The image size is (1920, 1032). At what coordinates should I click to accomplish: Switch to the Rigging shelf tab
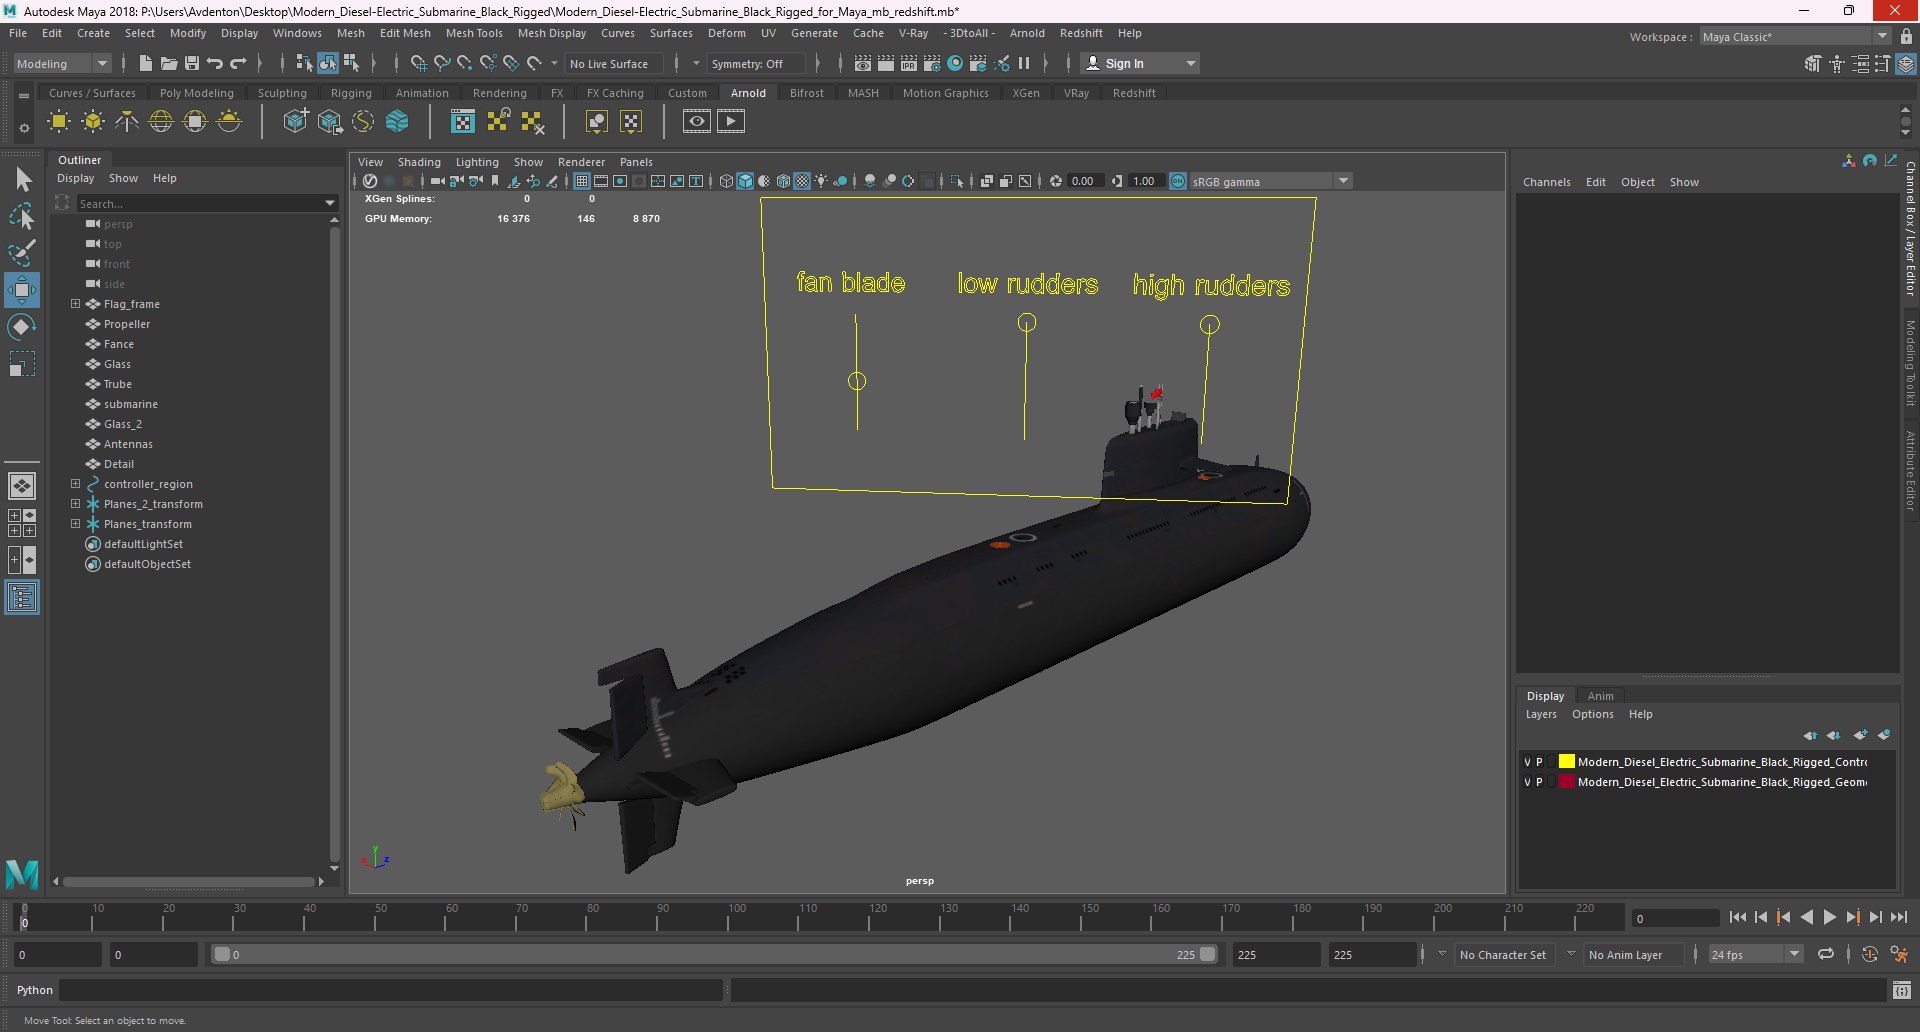click(x=351, y=93)
